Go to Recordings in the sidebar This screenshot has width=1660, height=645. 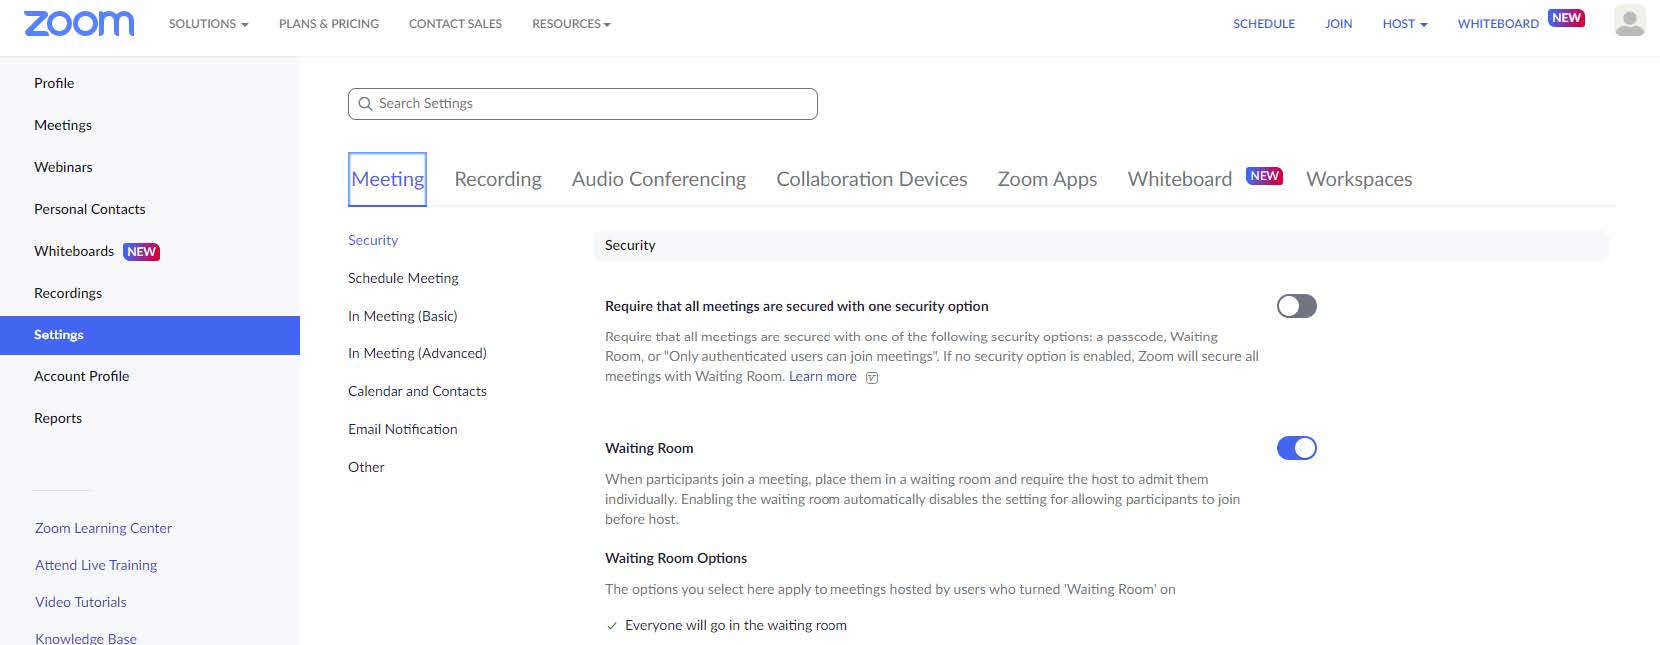pos(68,293)
